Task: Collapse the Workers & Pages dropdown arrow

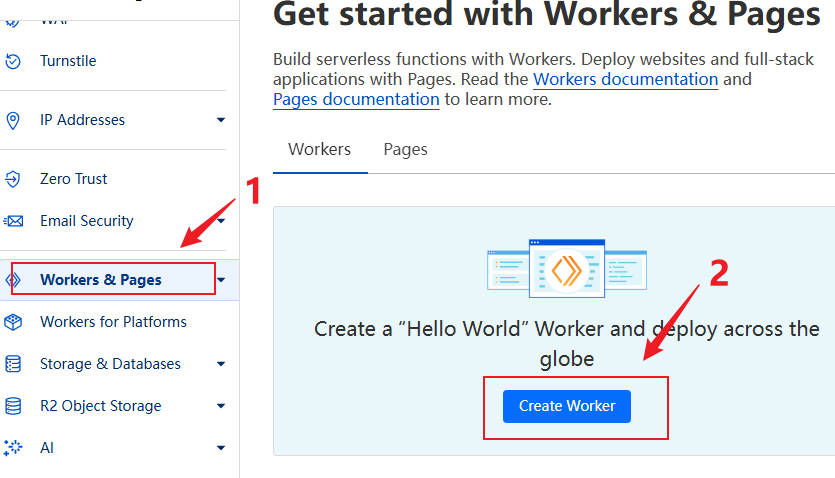Action: coord(221,280)
